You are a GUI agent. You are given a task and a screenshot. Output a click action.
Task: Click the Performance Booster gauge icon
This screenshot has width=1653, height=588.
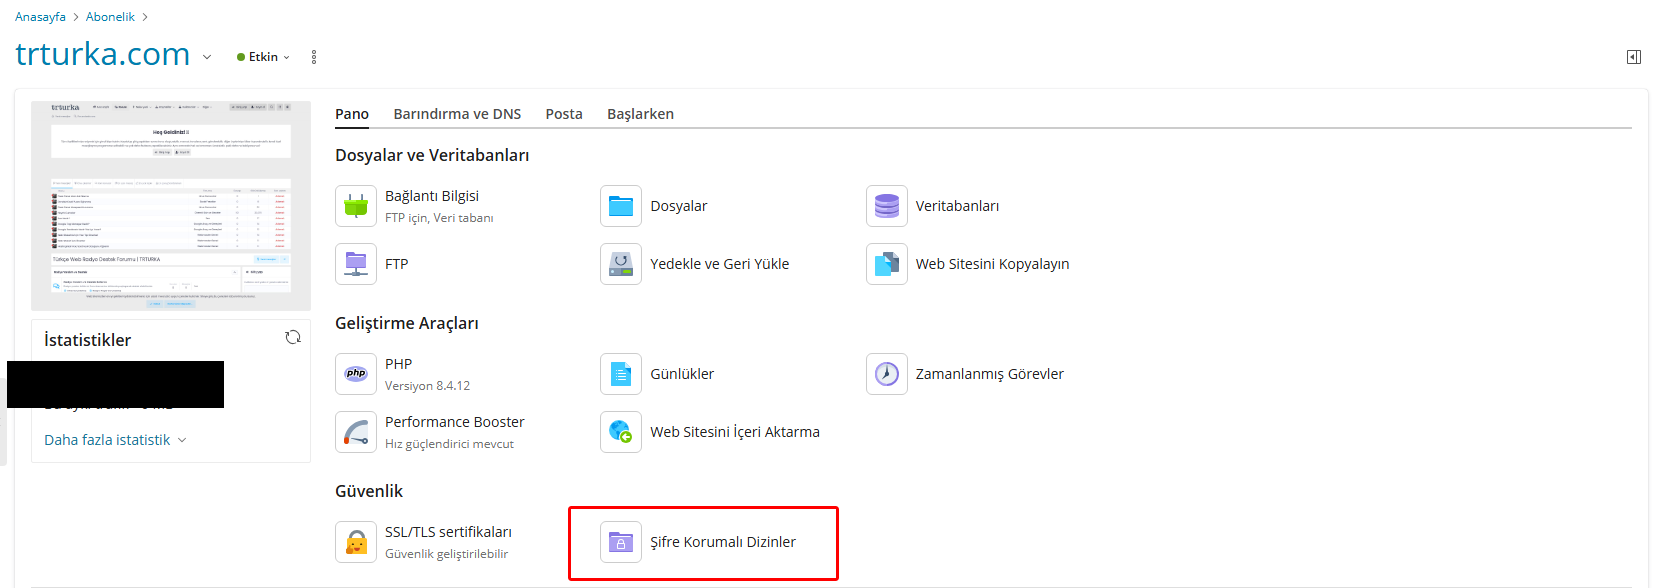356,432
